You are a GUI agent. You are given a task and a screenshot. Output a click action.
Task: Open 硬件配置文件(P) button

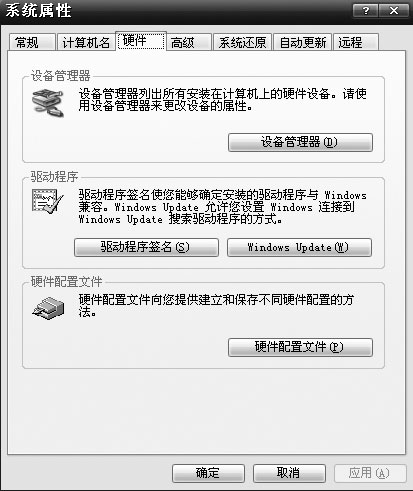(x=300, y=347)
